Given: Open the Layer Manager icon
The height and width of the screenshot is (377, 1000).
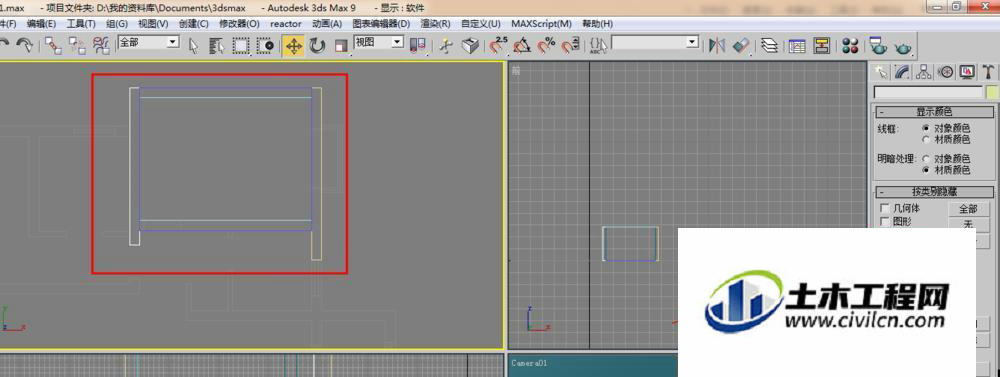Looking at the screenshot, I should tap(770, 45).
